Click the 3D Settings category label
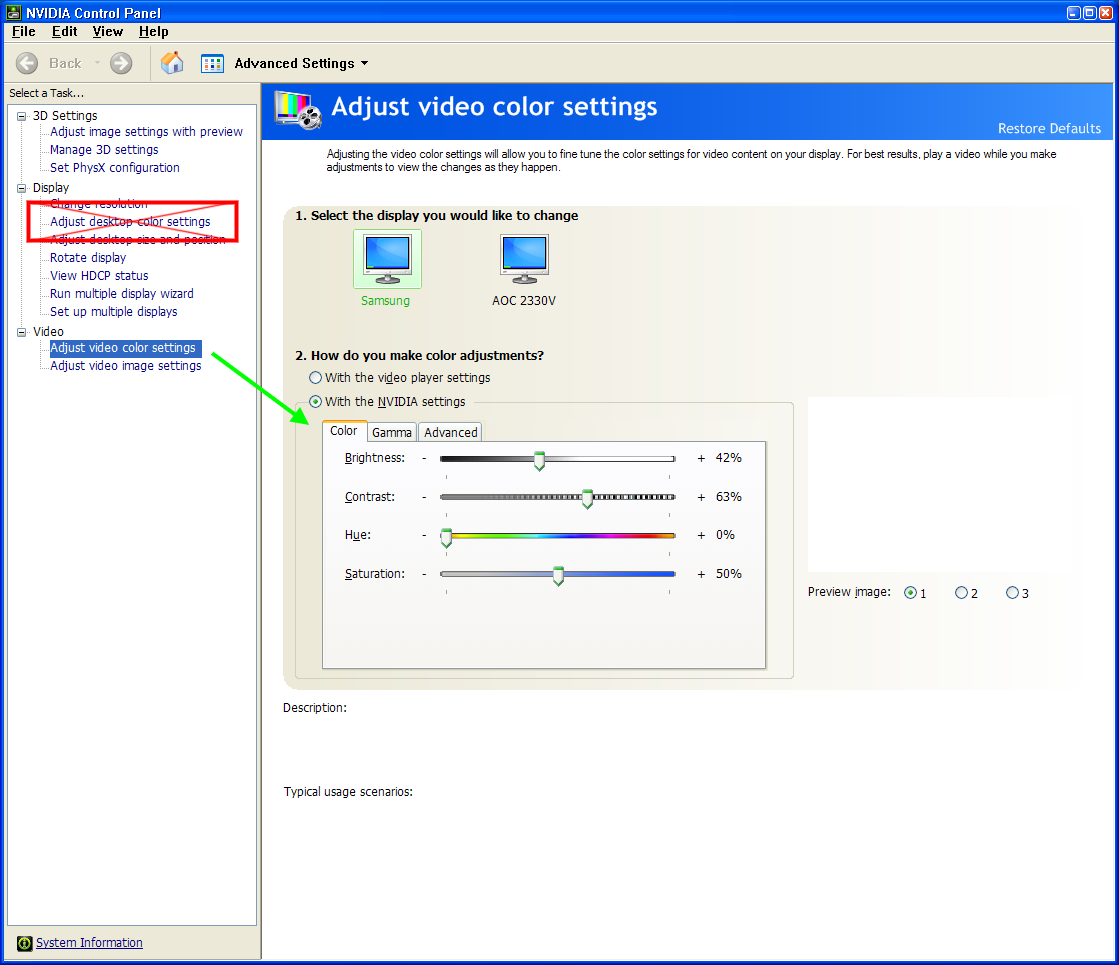 [x=65, y=116]
